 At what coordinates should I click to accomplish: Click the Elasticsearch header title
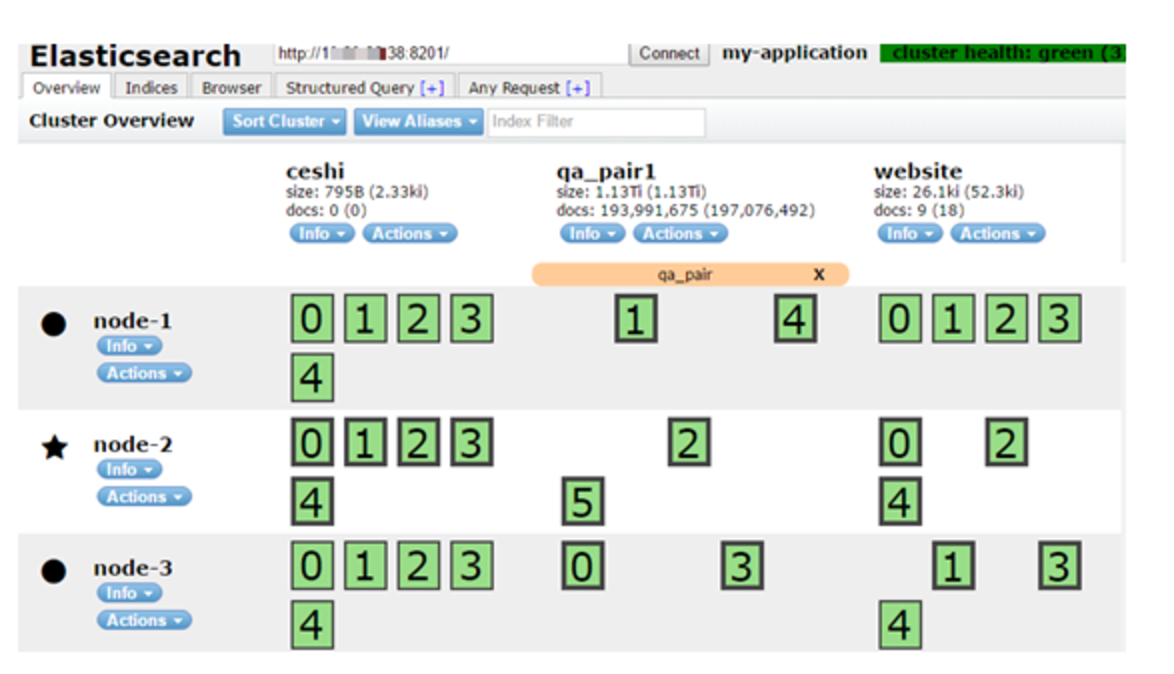click(136, 56)
